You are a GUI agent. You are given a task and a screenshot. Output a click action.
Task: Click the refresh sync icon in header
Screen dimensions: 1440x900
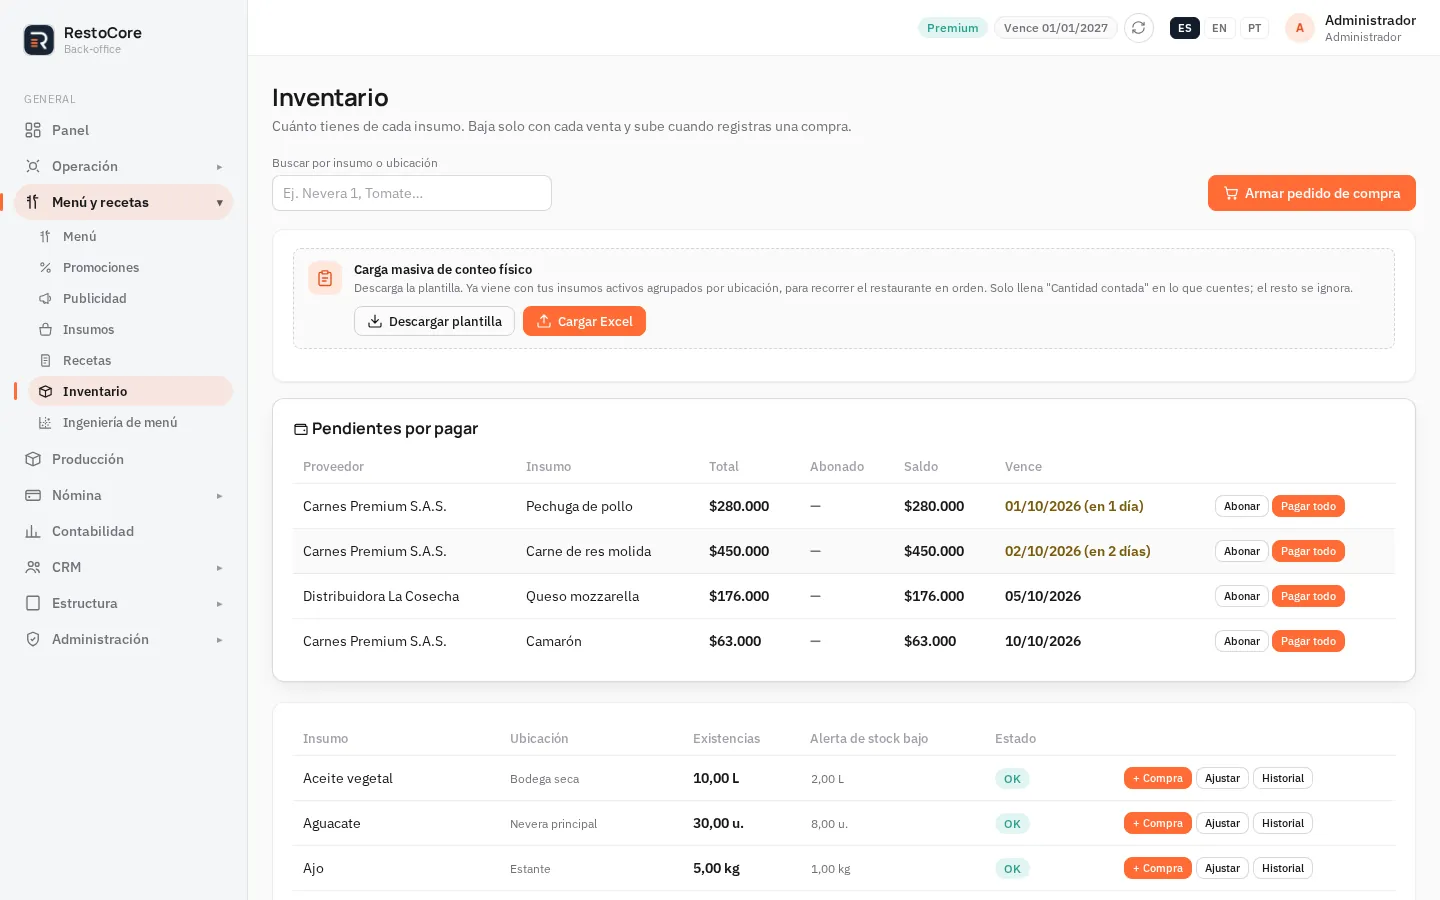pyautogui.click(x=1138, y=28)
